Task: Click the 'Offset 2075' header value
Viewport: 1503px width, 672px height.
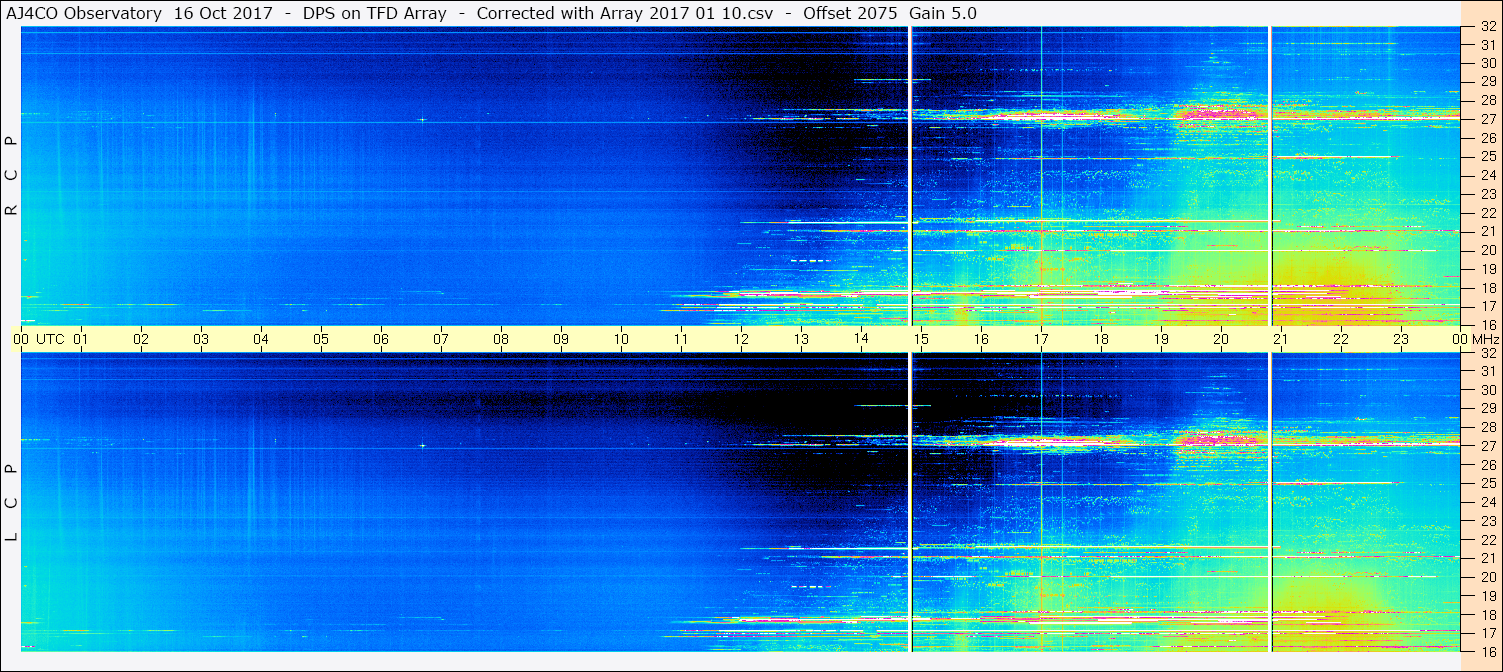Action: (x=849, y=13)
